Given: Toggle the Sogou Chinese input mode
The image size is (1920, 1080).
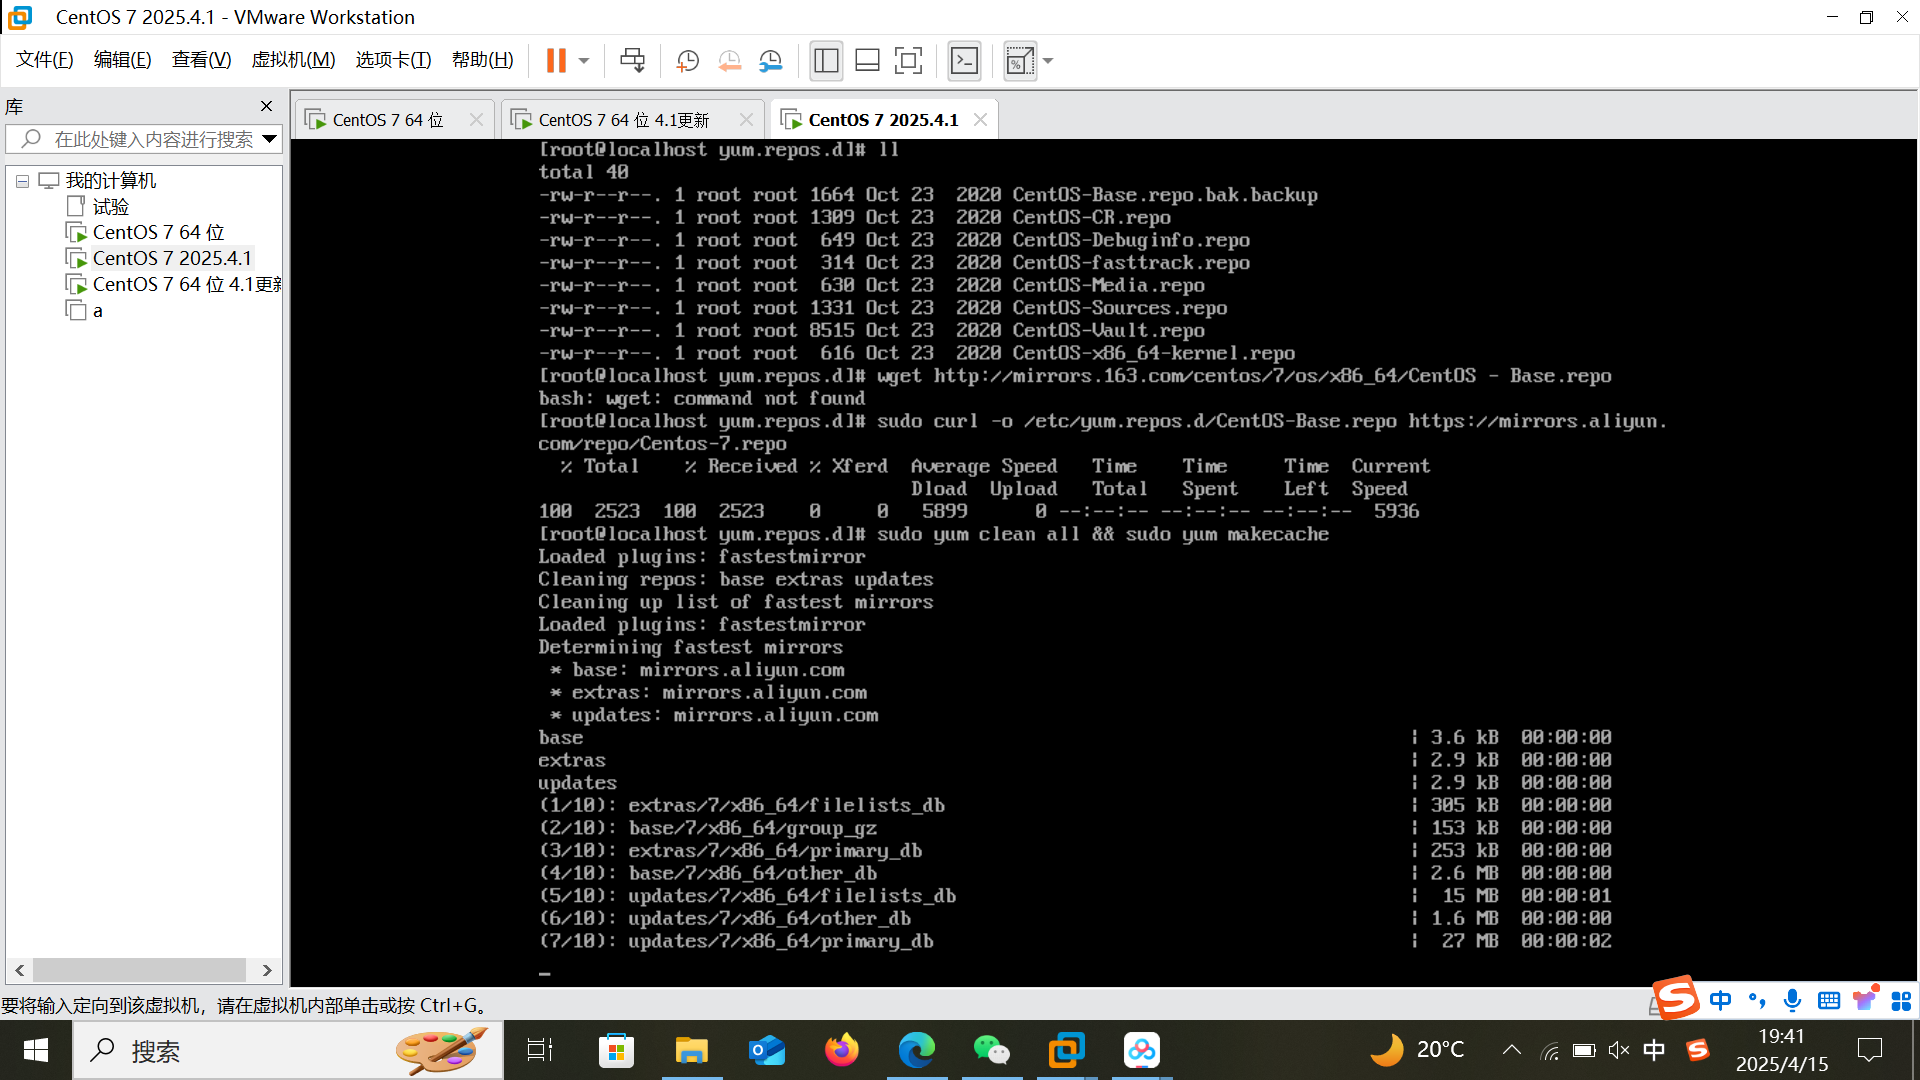Looking at the screenshot, I should pos(1720,1000).
